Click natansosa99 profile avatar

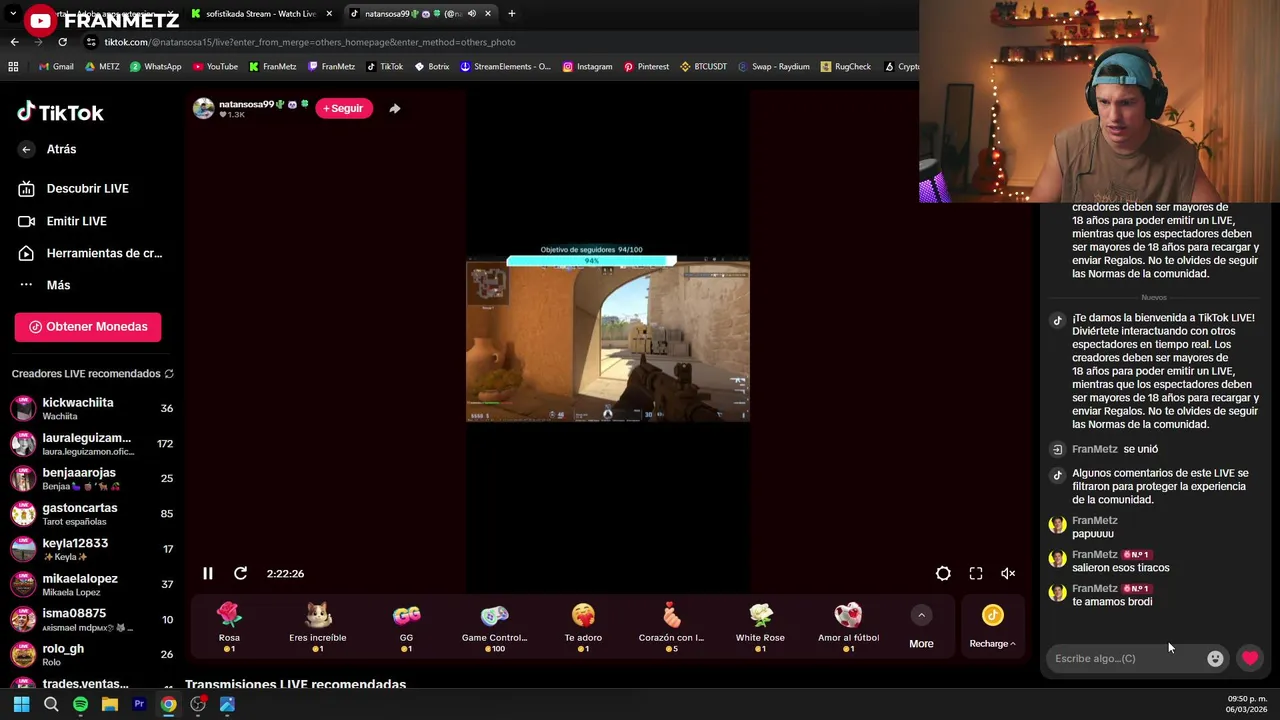203,108
